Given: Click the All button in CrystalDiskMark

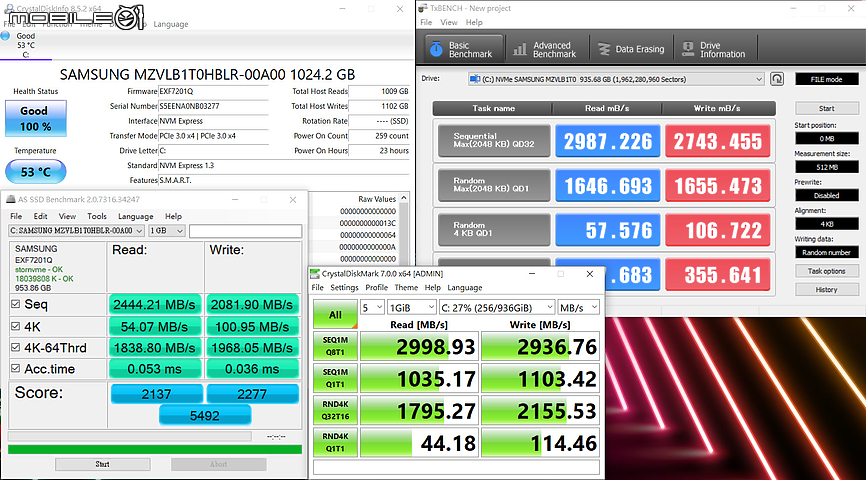Looking at the screenshot, I should click(x=335, y=314).
